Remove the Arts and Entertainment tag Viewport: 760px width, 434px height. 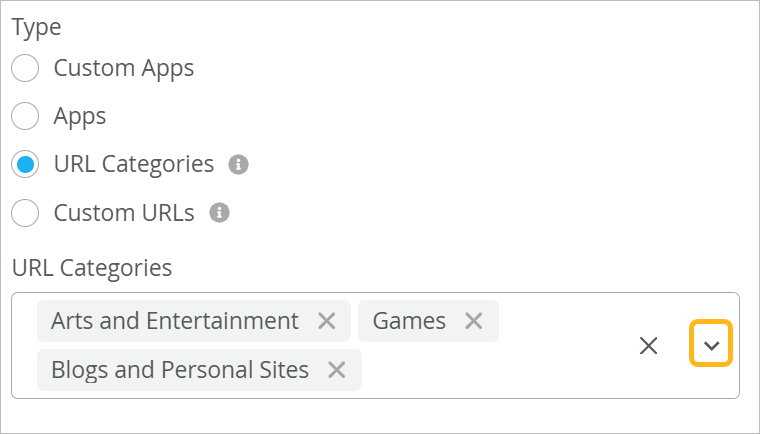[x=326, y=321]
